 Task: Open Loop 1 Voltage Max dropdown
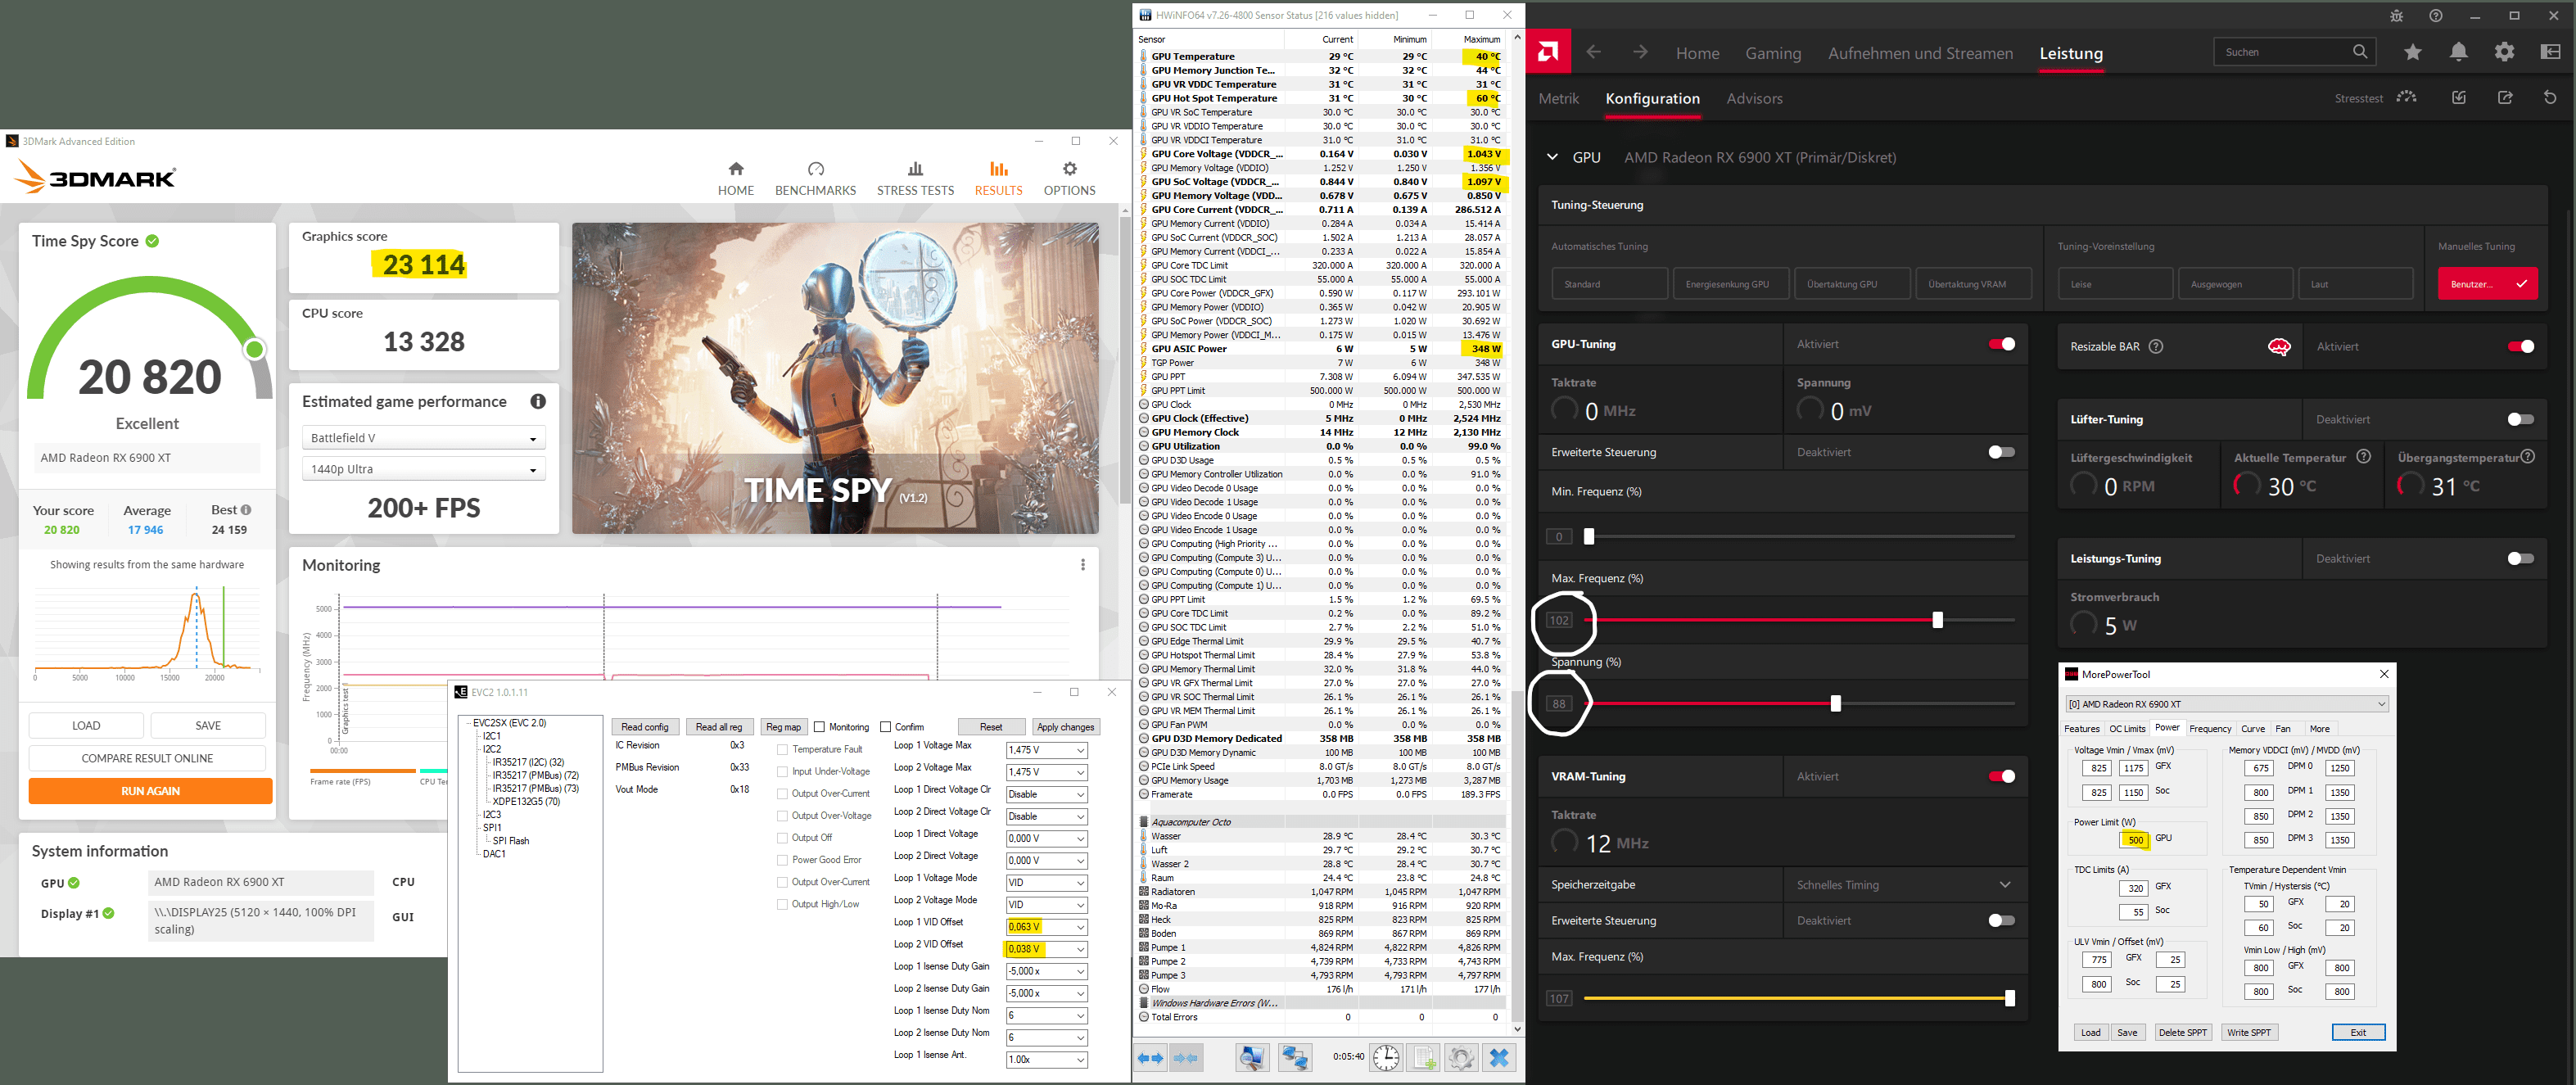pyautogui.click(x=1046, y=750)
